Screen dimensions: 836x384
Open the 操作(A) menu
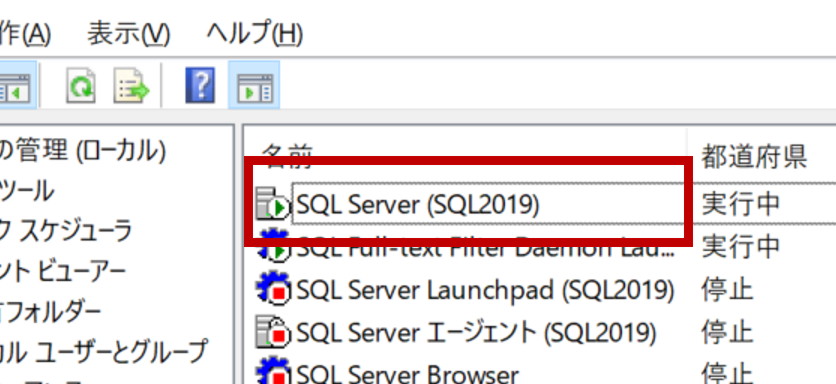26,34
